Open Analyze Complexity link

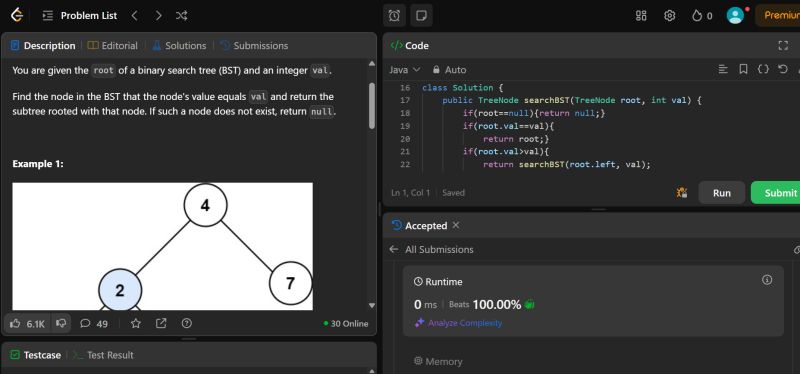pyautogui.click(x=458, y=323)
